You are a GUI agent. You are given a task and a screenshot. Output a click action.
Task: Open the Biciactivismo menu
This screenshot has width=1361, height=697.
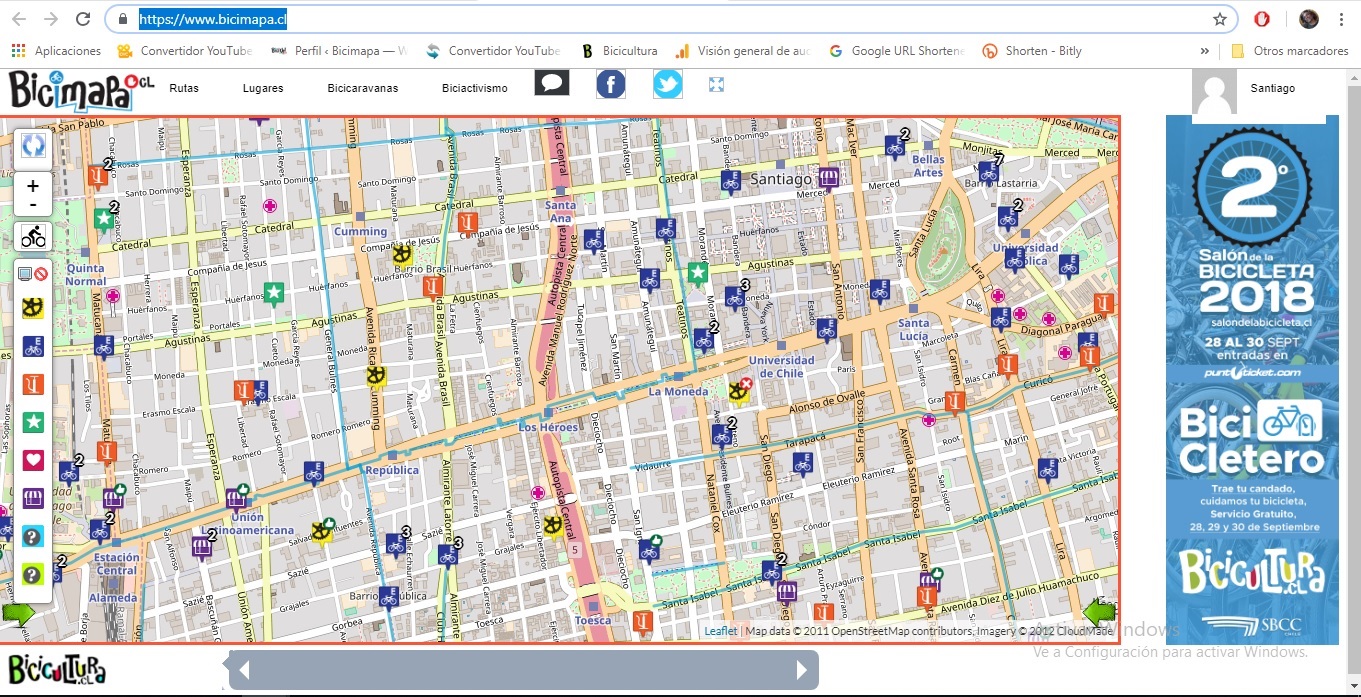point(475,88)
